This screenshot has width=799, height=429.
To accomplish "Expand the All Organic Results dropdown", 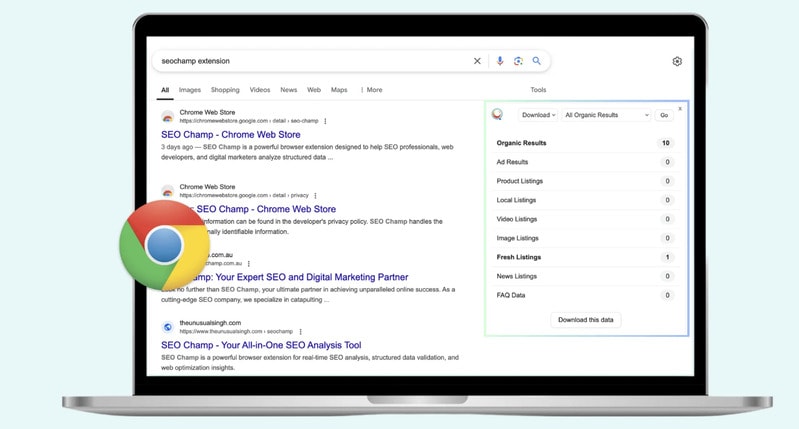I will (x=606, y=115).
